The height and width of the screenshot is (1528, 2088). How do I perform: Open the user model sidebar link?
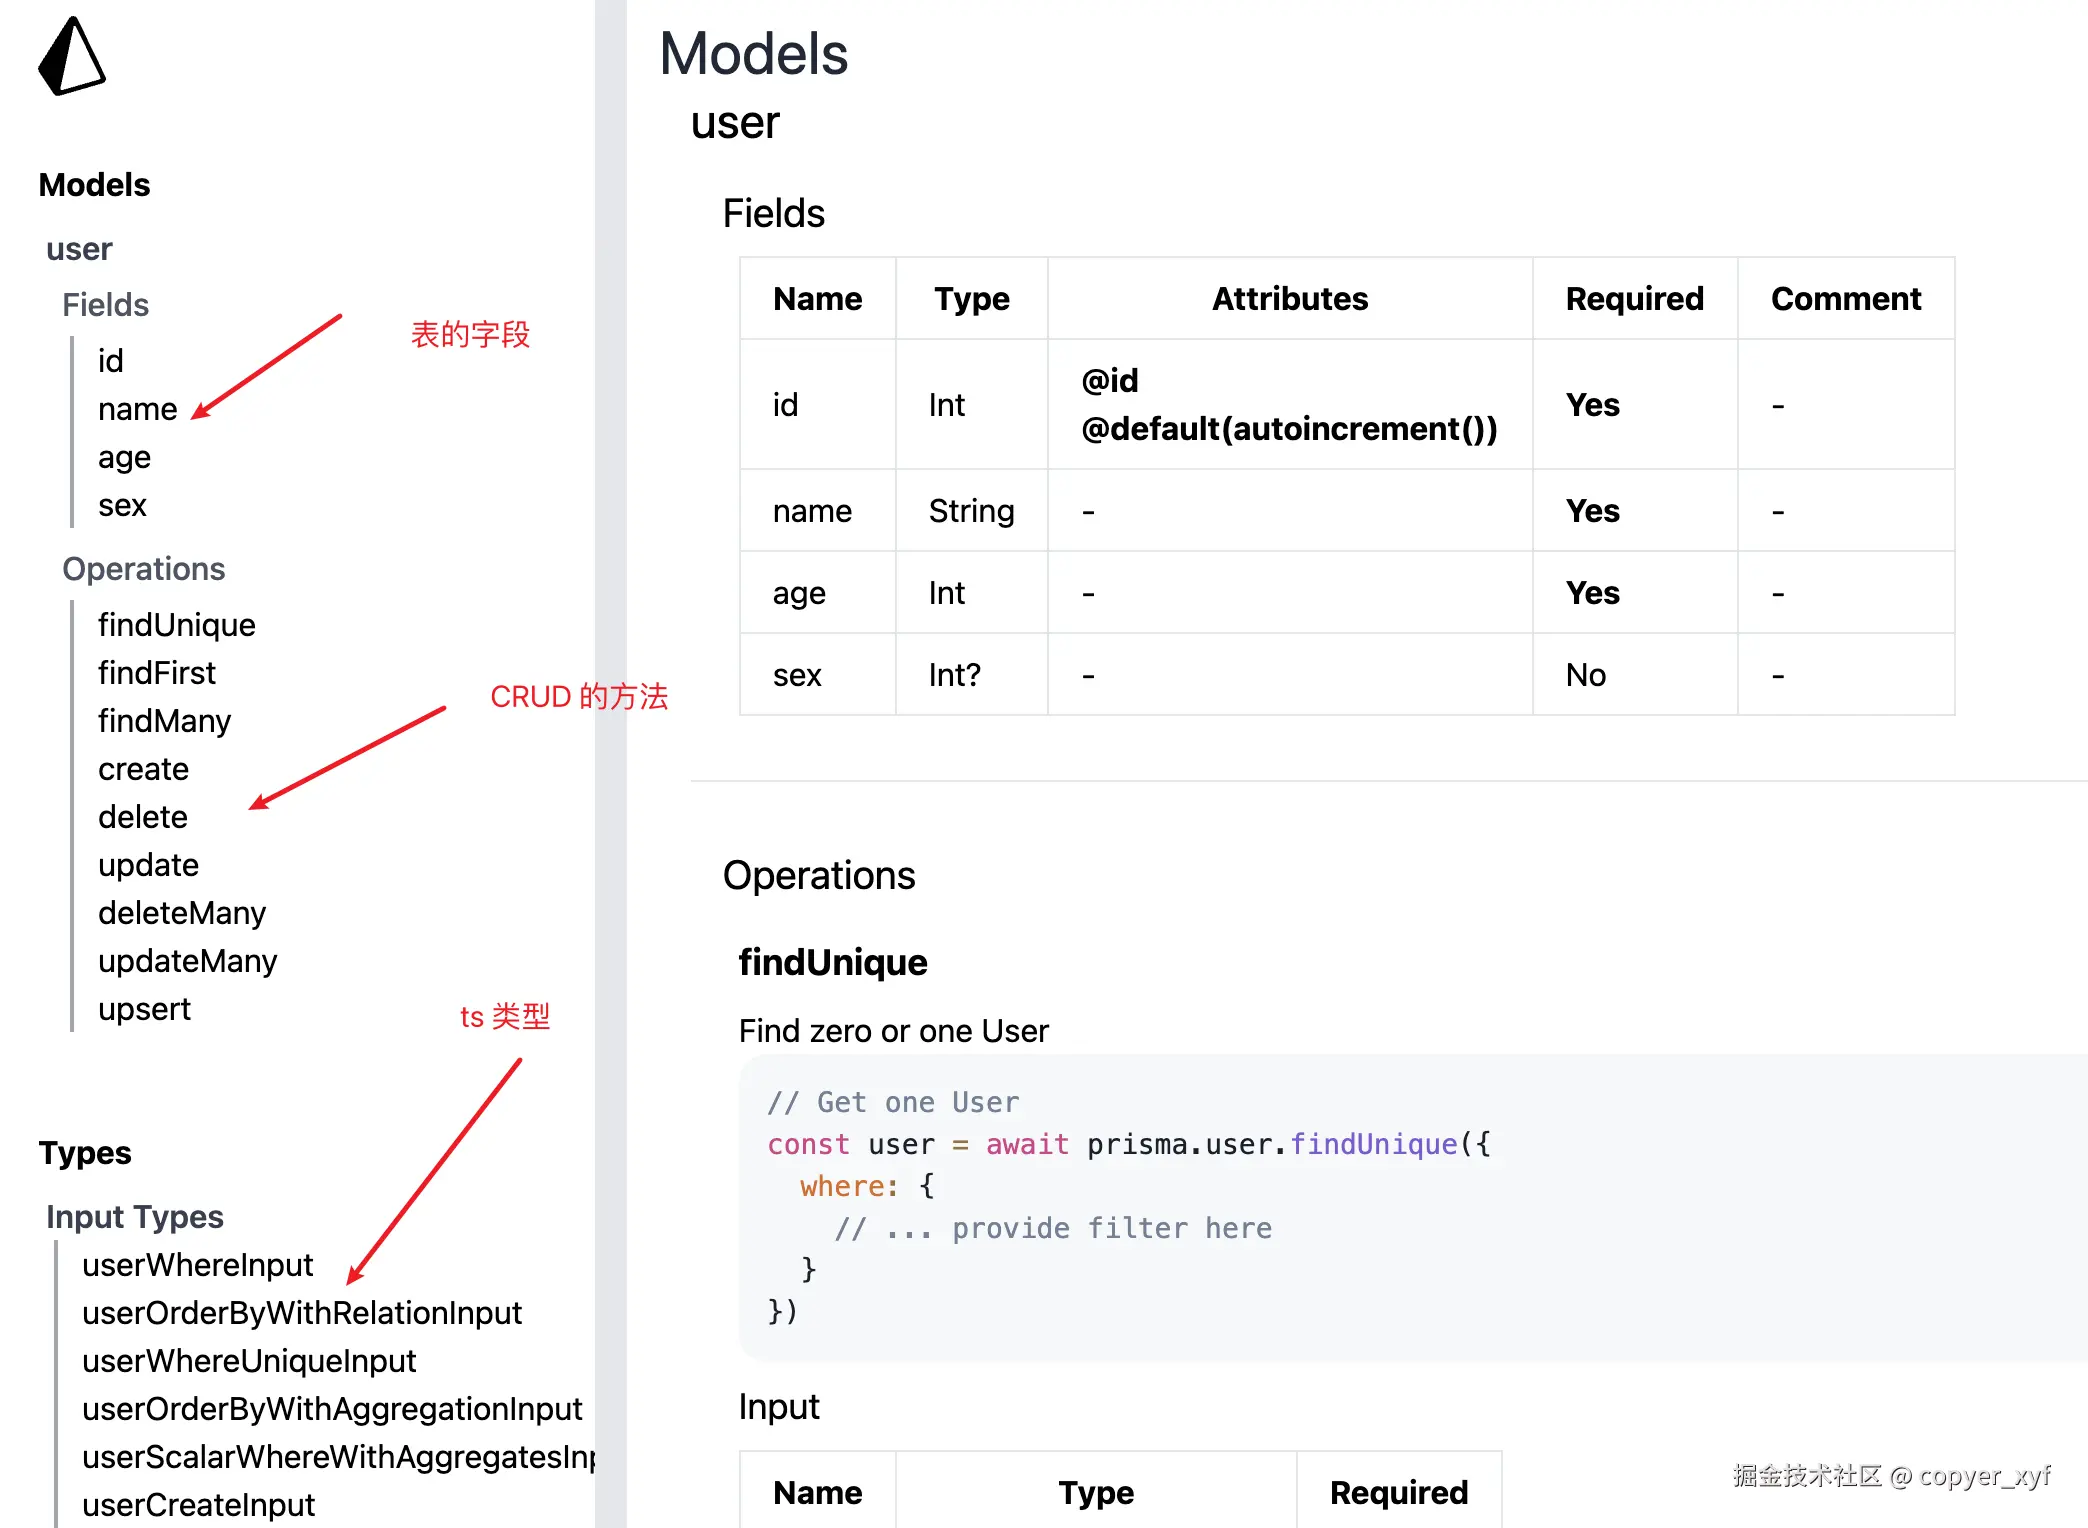coord(79,249)
